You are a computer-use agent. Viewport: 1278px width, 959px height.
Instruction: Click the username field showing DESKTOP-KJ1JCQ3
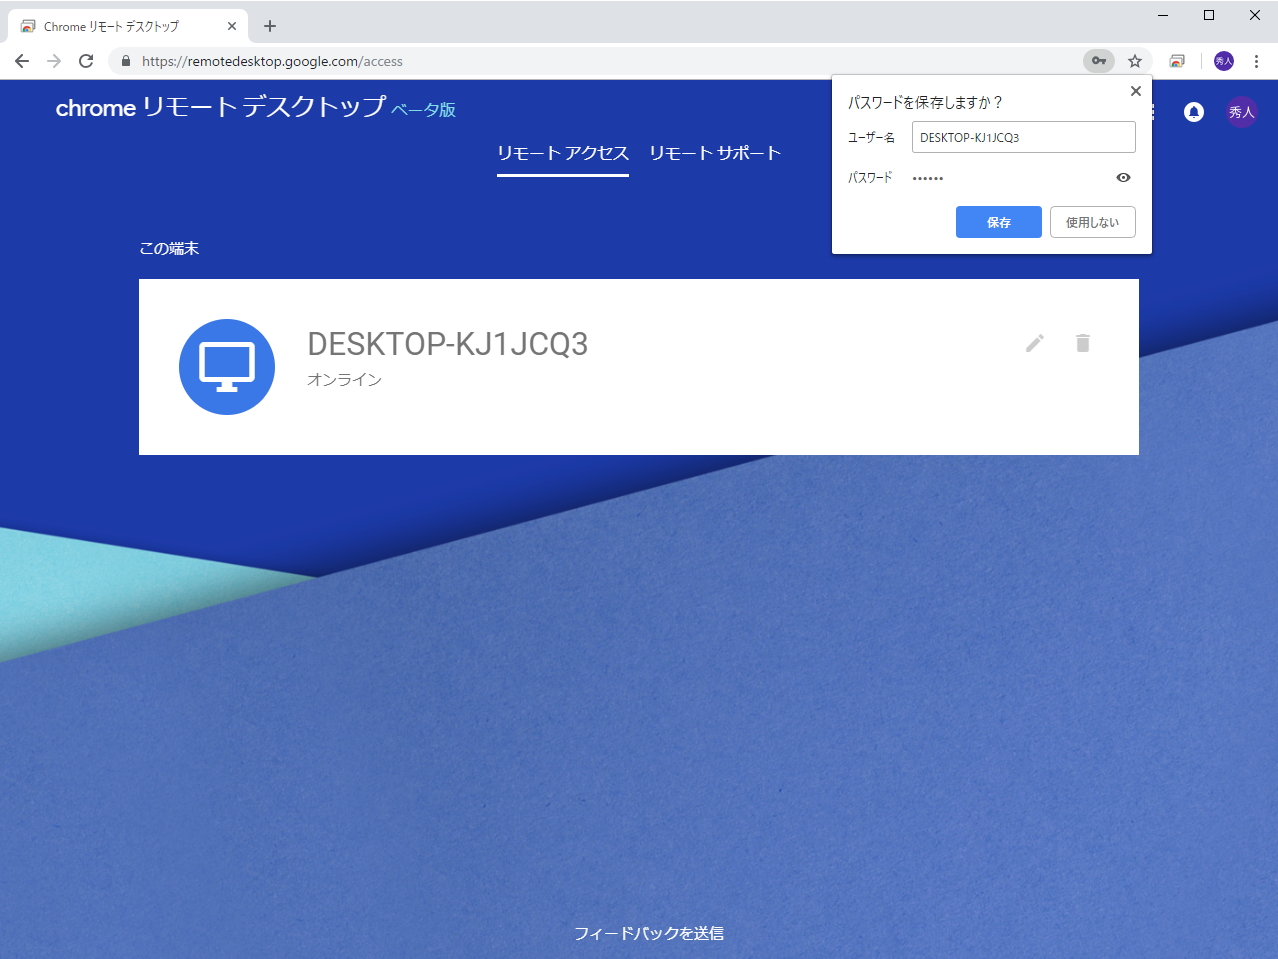click(x=1022, y=137)
